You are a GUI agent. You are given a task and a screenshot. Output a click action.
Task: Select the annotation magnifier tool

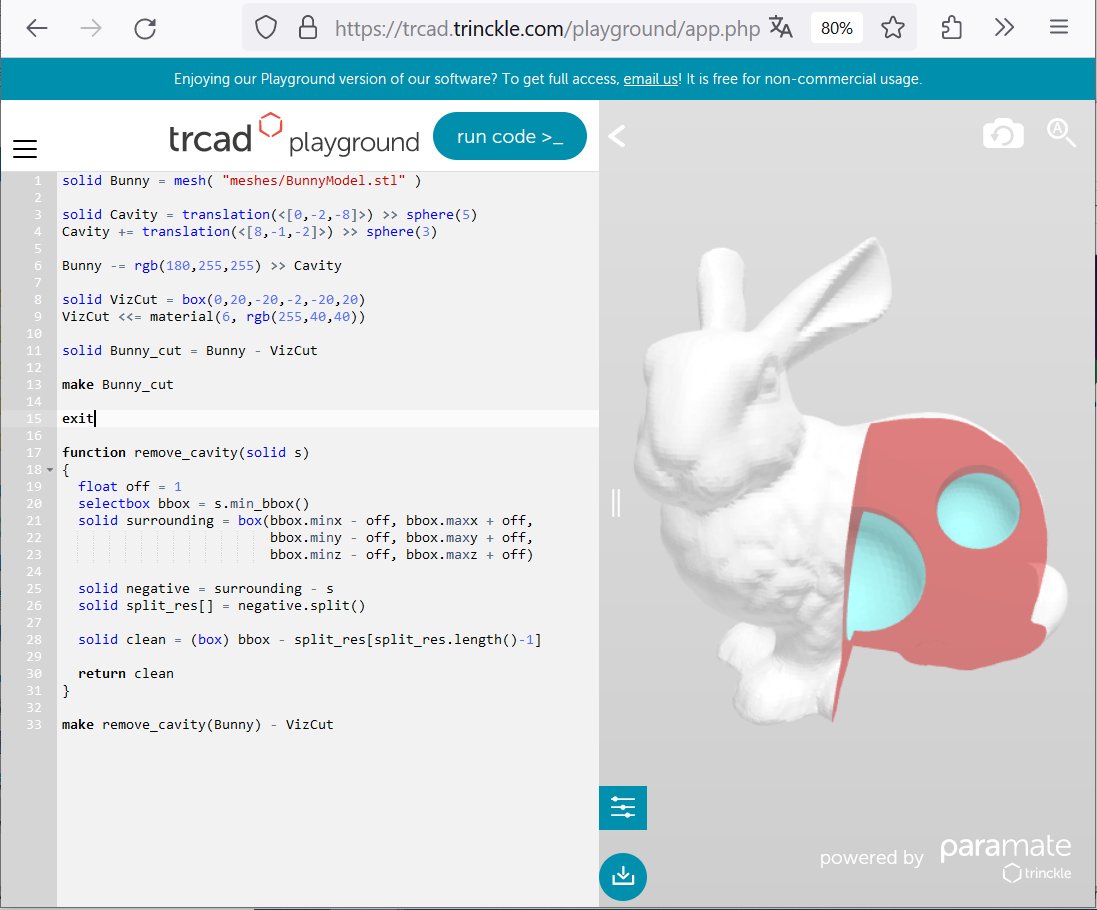pyautogui.click(x=1062, y=132)
